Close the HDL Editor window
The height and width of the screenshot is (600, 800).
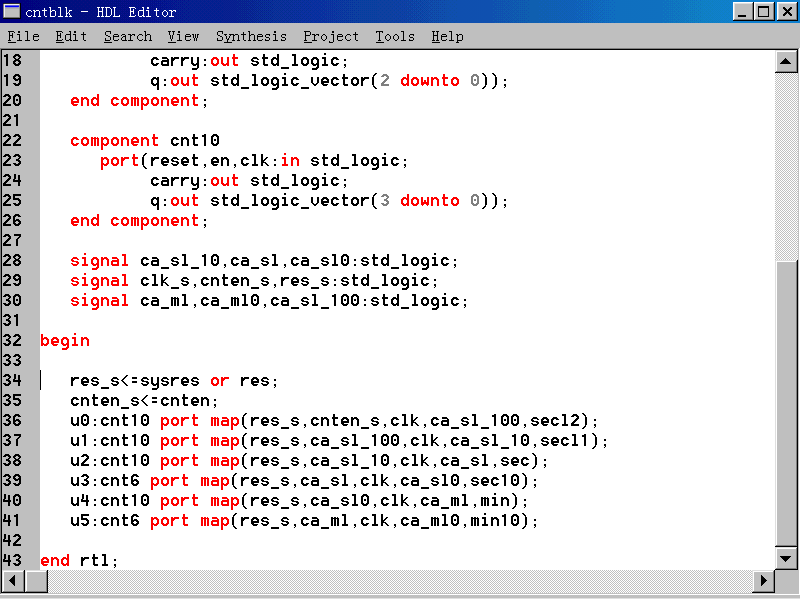pyautogui.click(x=787, y=12)
